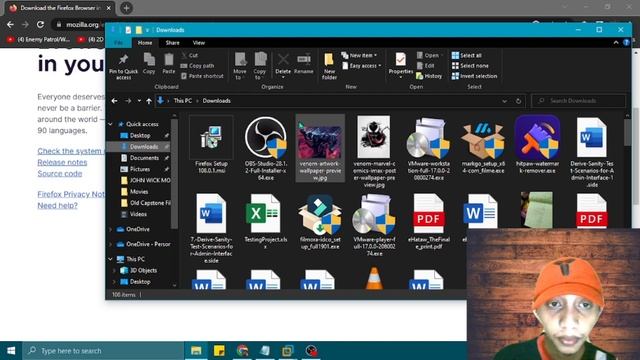This screenshot has width=640, height=360.
Task: Open the Easy access dropdown
Action: 362,66
